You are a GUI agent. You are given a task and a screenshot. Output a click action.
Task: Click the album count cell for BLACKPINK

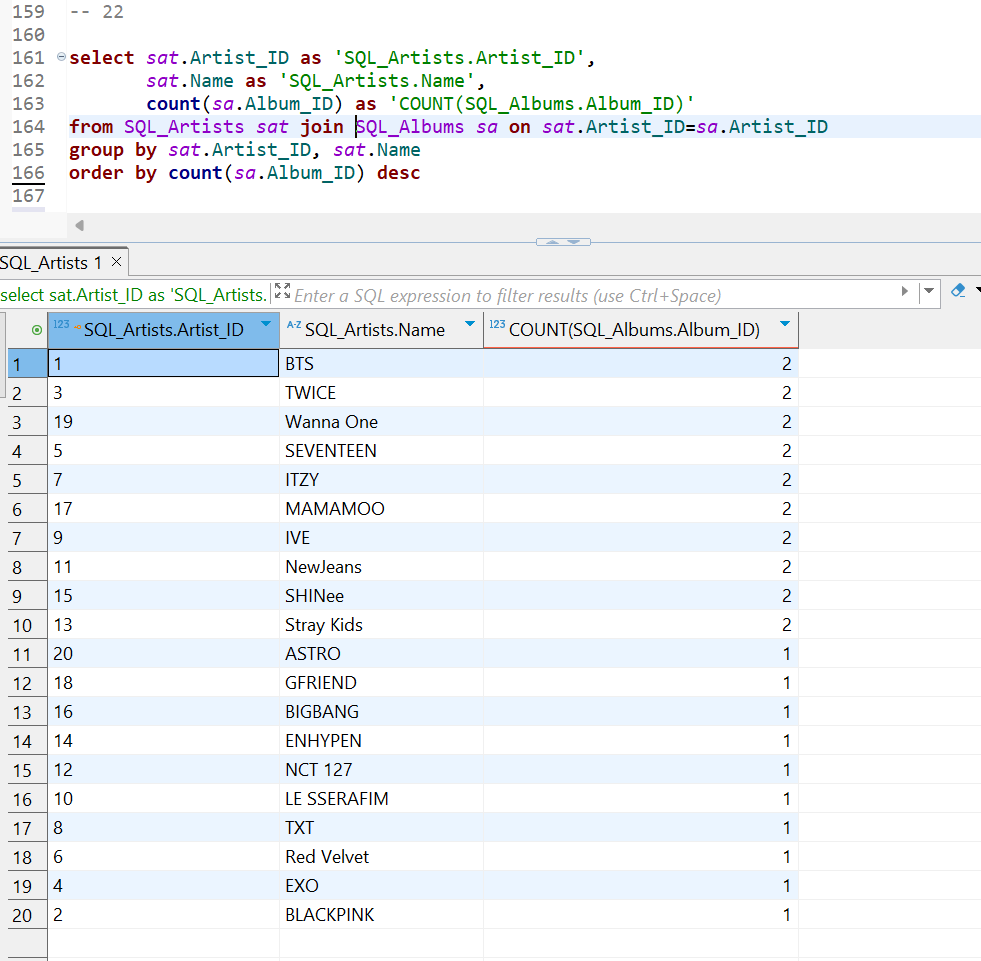(641, 915)
